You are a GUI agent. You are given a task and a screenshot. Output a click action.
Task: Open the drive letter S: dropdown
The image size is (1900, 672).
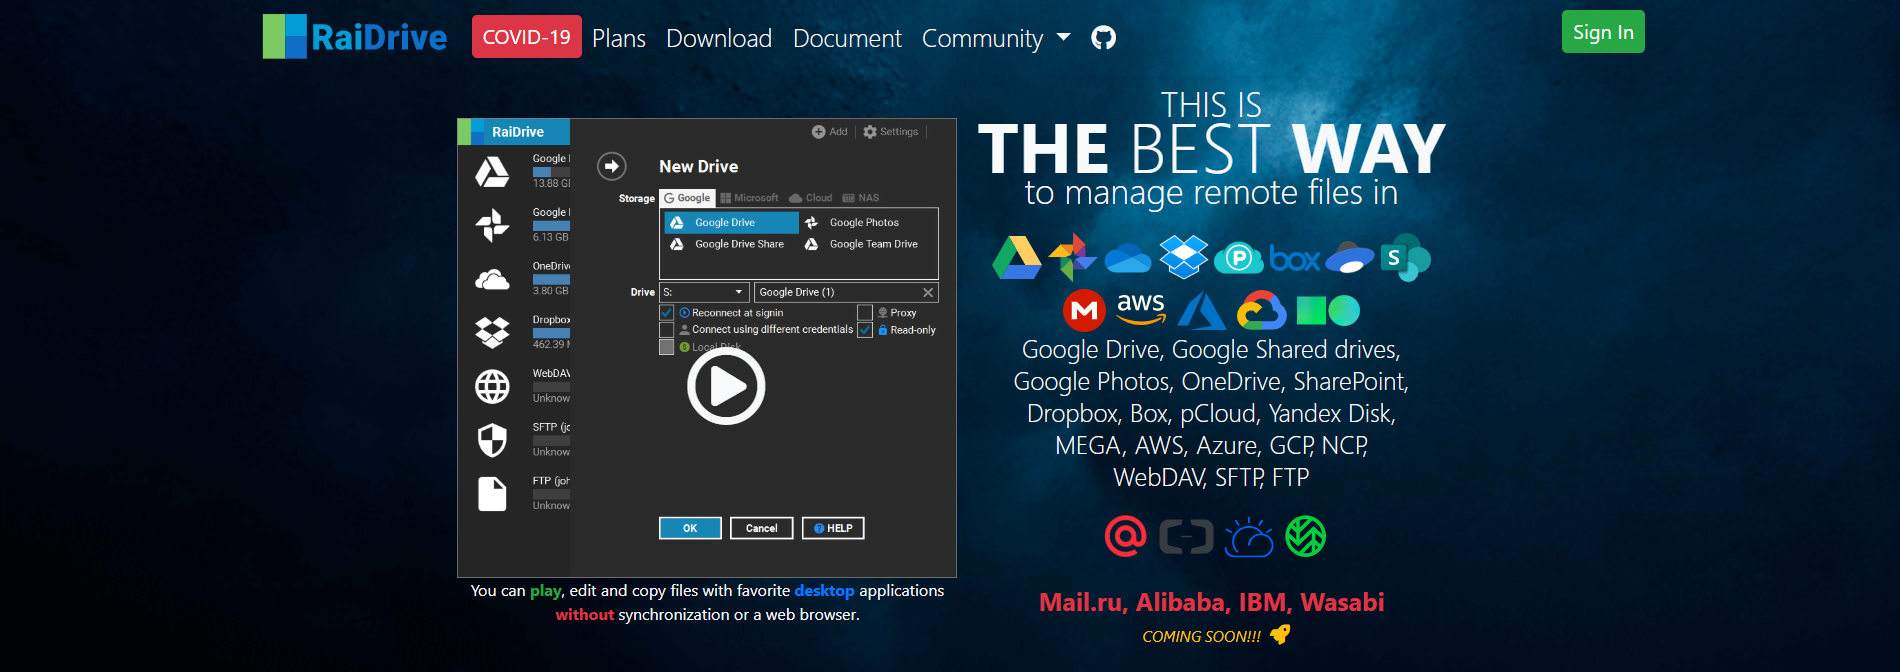pos(704,292)
